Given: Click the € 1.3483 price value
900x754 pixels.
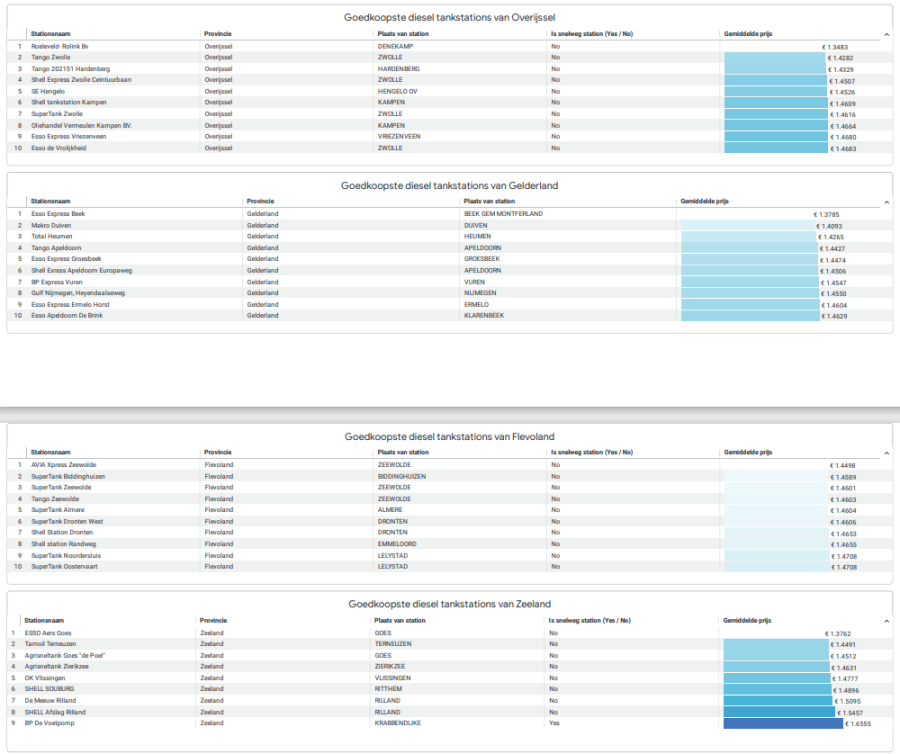Looking at the screenshot, I should [834, 47].
